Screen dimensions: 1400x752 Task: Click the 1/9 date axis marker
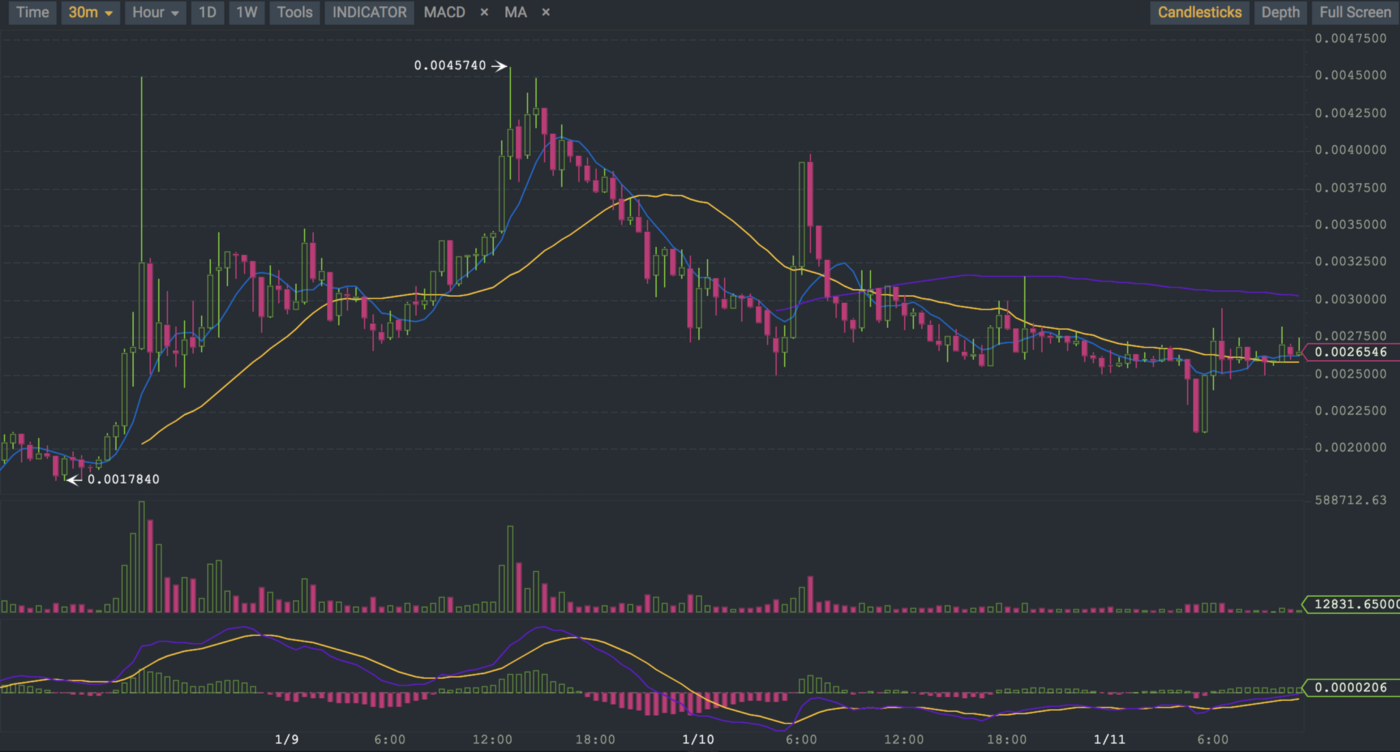[x=287, y=740]
